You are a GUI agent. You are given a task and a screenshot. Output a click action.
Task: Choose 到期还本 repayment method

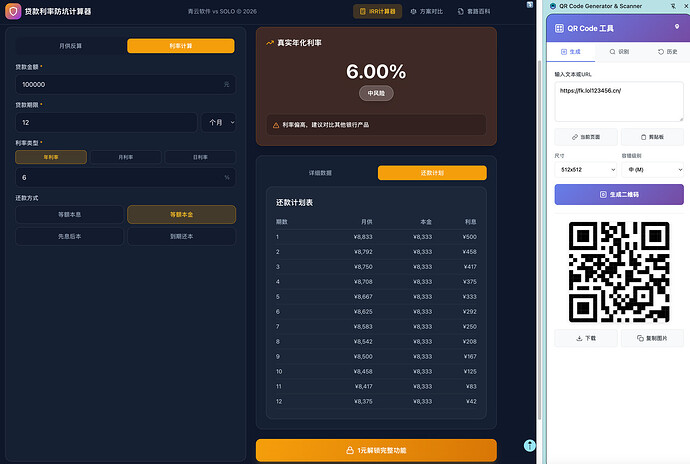pos(181,236)
